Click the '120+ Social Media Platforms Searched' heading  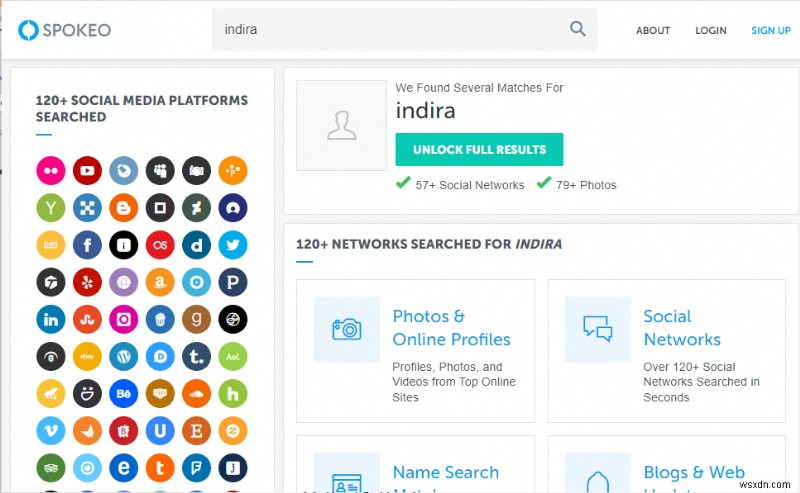(x=142, y=109)
